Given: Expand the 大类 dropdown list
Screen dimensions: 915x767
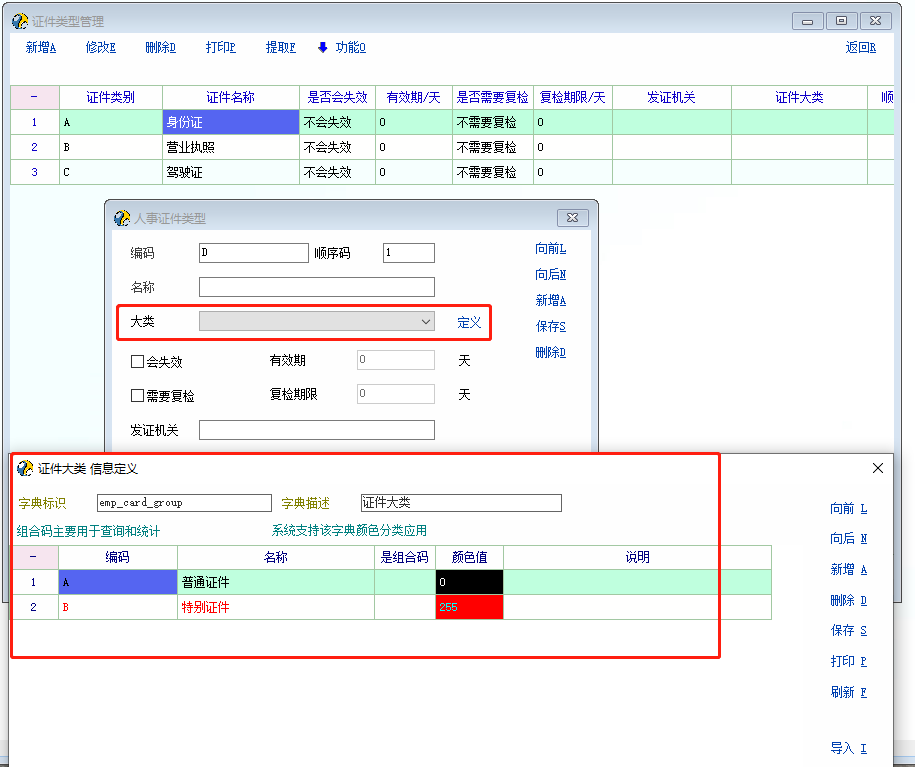Looking at the screenshot, I should (x=426, y=322).
